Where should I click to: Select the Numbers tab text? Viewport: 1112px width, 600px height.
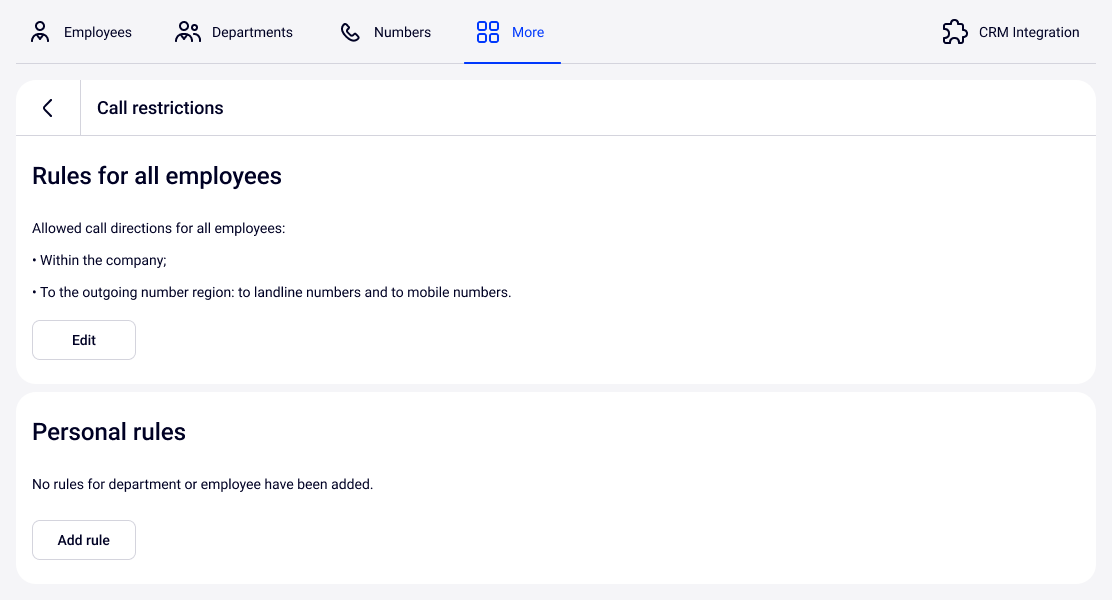pyautogui.click(x=402, y=32)
